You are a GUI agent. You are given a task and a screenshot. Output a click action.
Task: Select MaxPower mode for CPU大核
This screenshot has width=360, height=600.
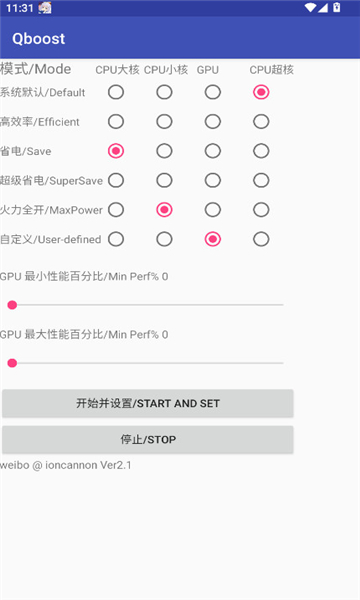(116, 210)
